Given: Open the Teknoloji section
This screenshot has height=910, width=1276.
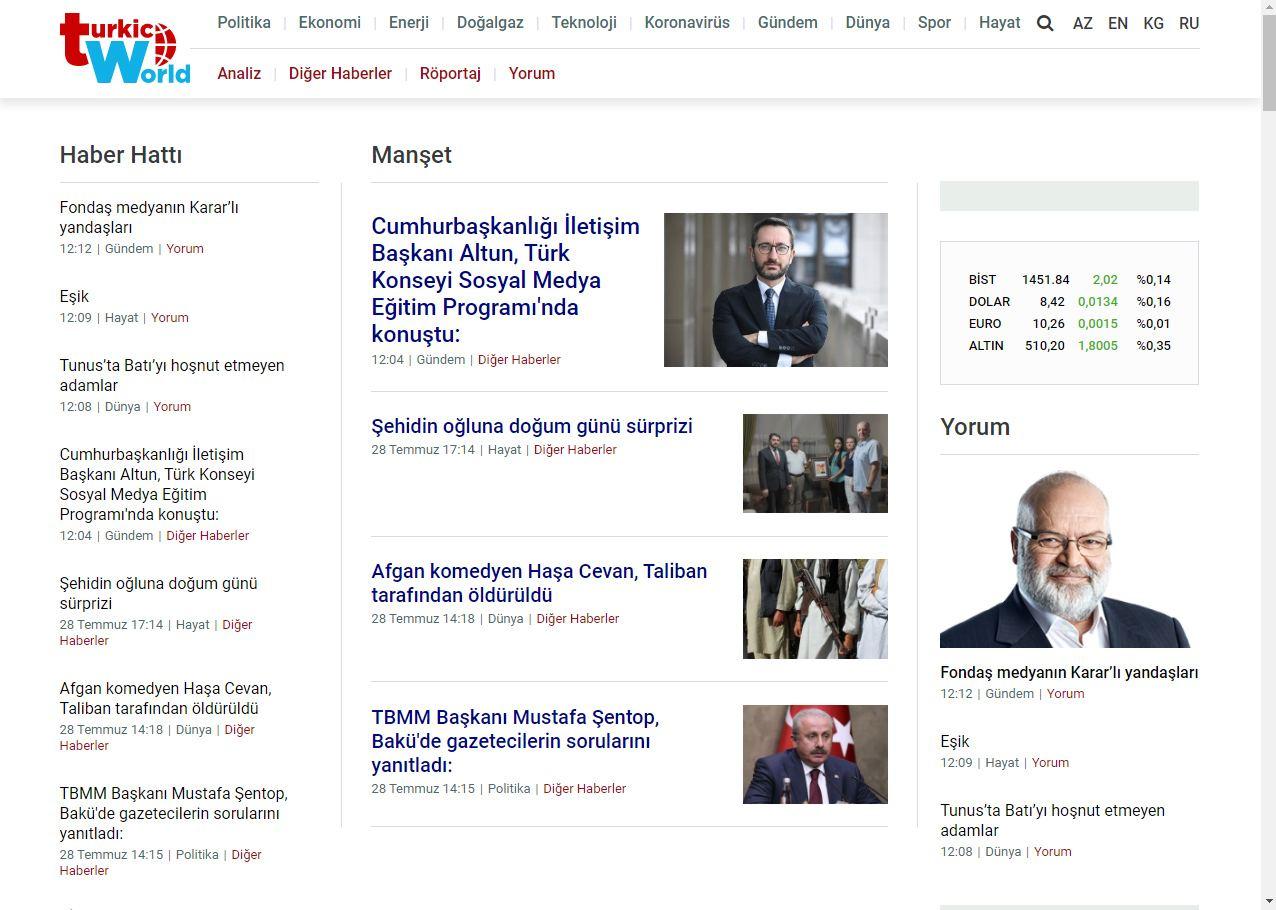Looking at the screenshot, I should (584, 22).
